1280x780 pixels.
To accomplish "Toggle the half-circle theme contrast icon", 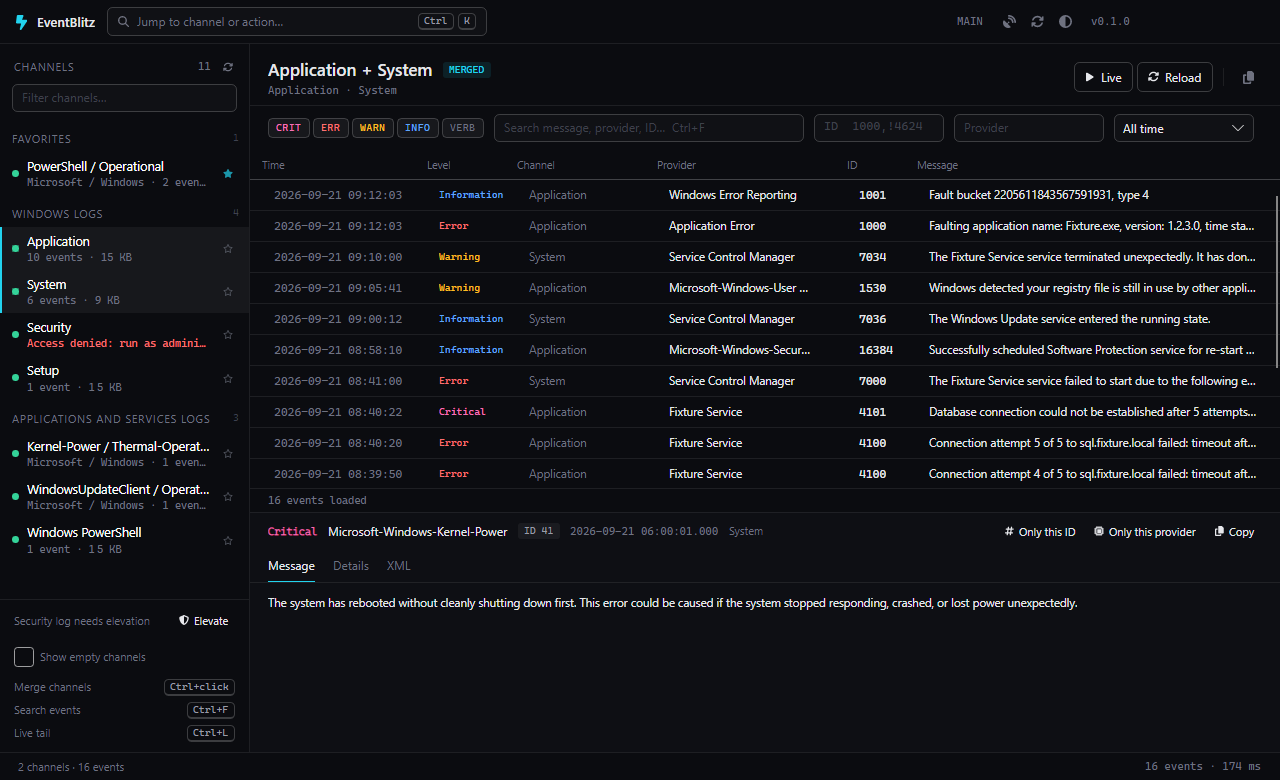I will [x=1065, y=21].
